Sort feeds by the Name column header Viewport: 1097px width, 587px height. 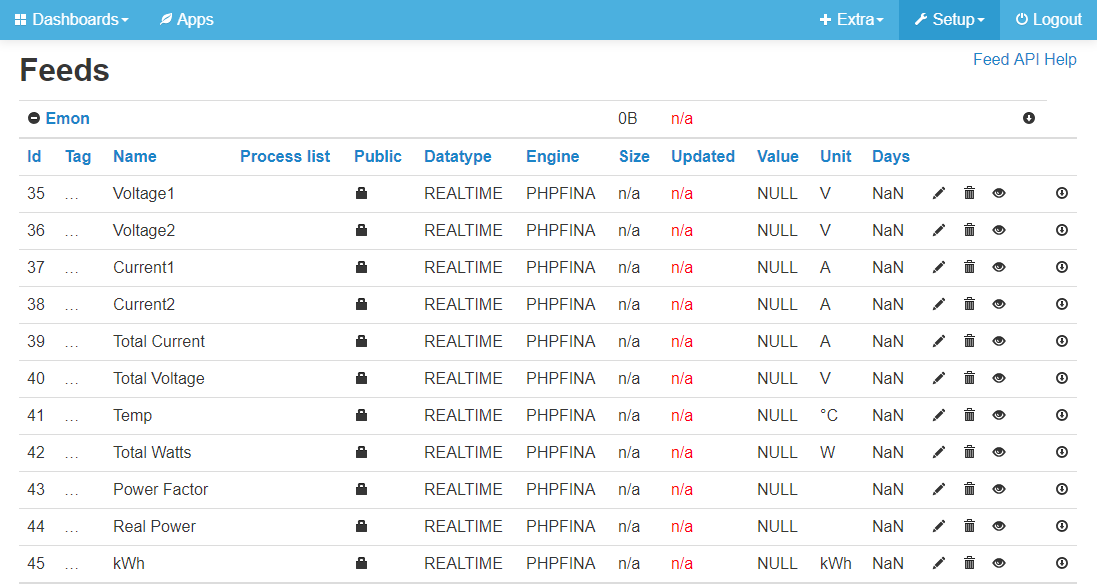click(x=134, y=156)
